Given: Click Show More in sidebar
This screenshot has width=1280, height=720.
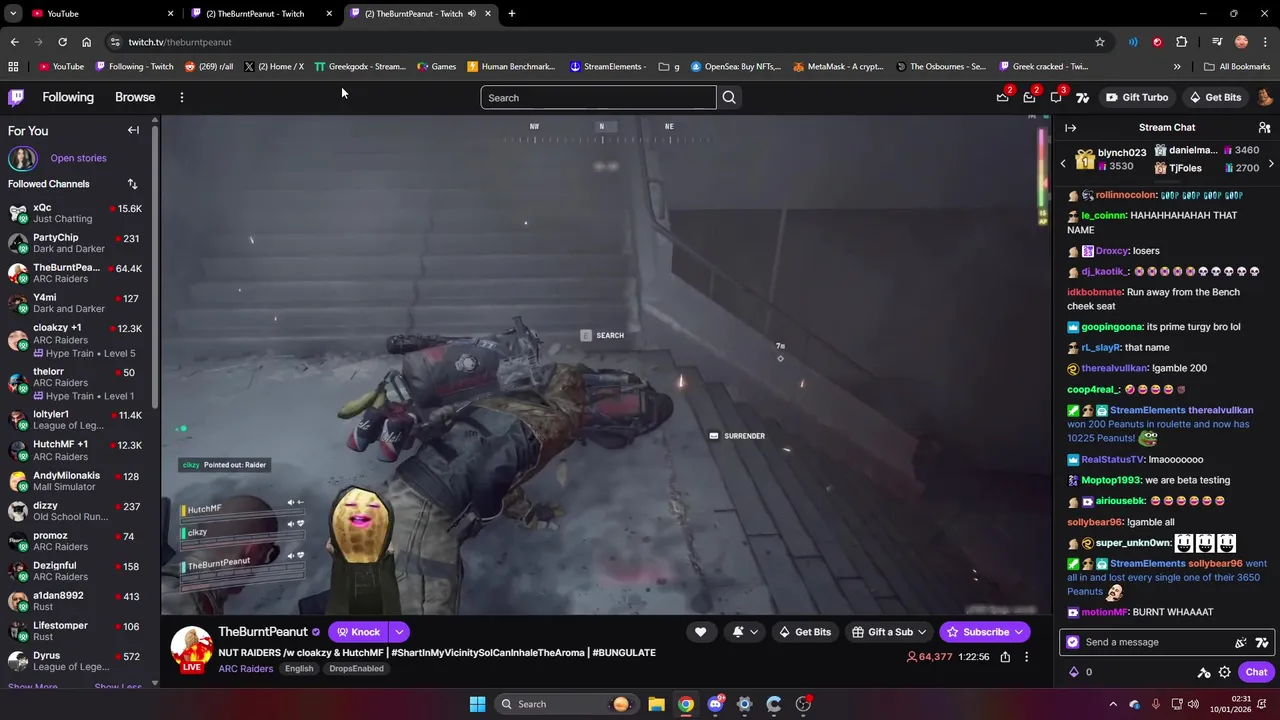Looking at the screenshot, I should tap(32, 686).
